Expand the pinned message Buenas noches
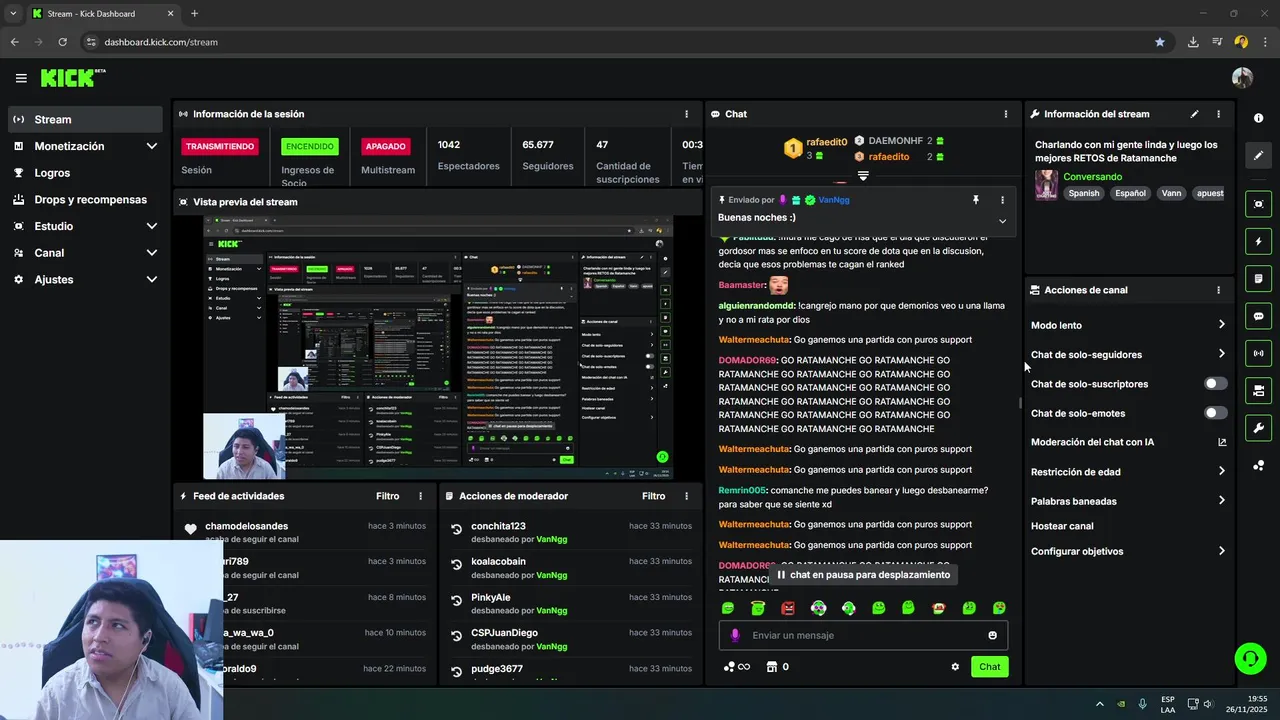The image size is (1280, 720). 1002,221
